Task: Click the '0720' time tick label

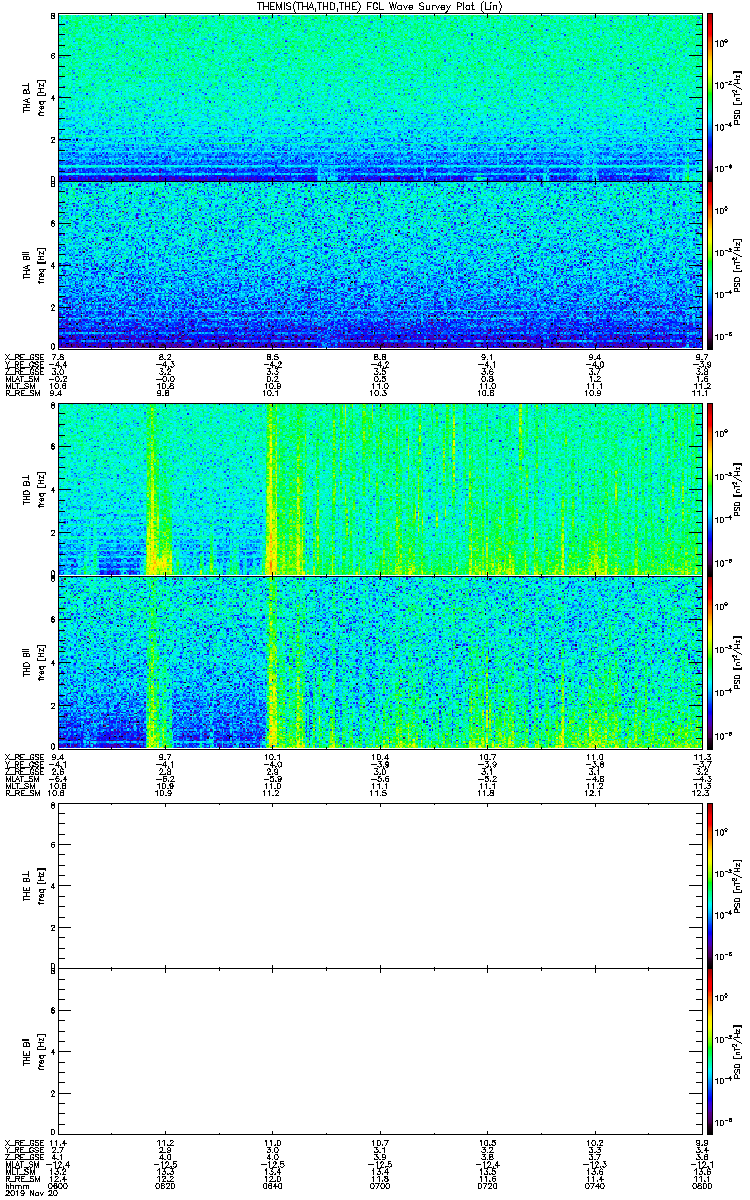Action: coord(487,1186)
